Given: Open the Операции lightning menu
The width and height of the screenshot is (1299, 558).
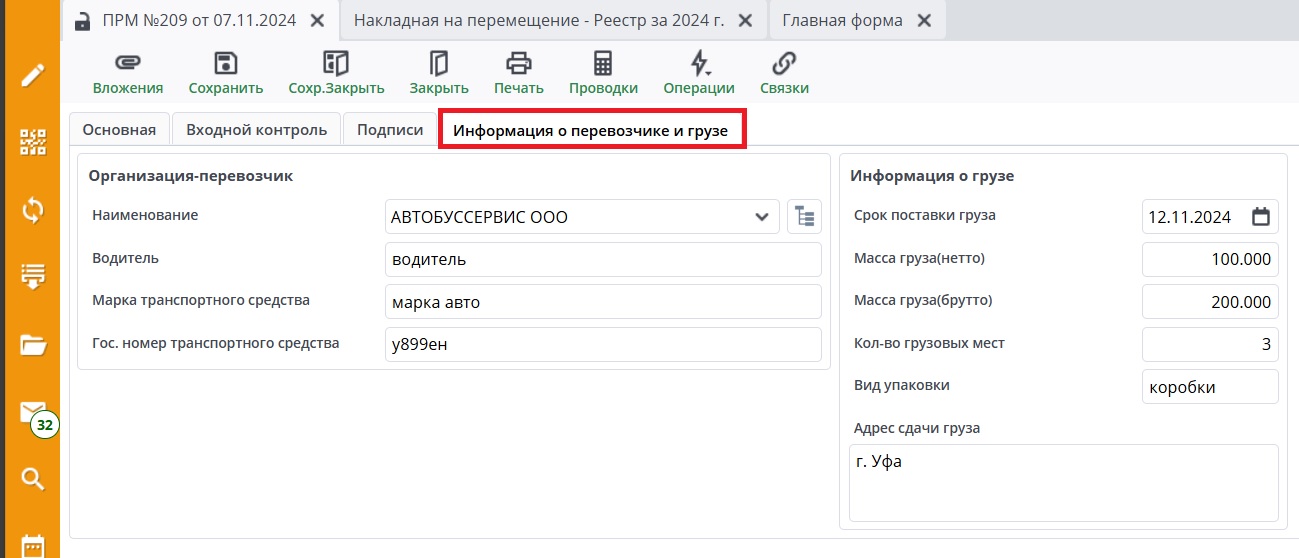Looking at the screenshot, I should [x=699, y=65].
